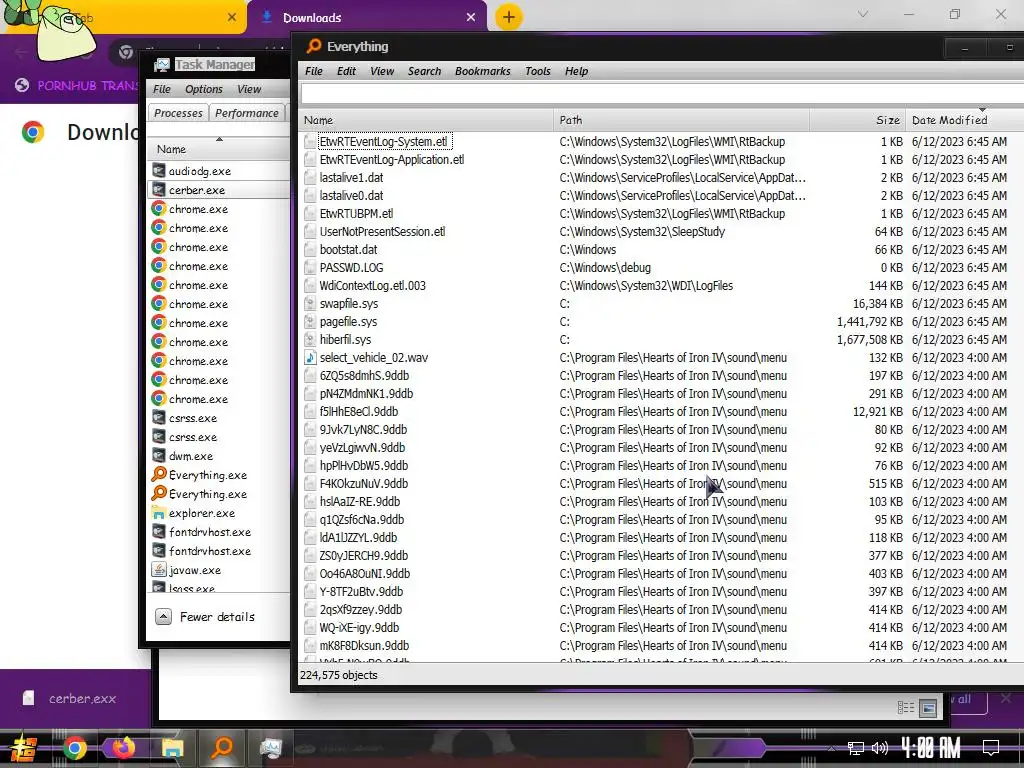Click the globe icon of the bookmark

(x=22, y=85)
